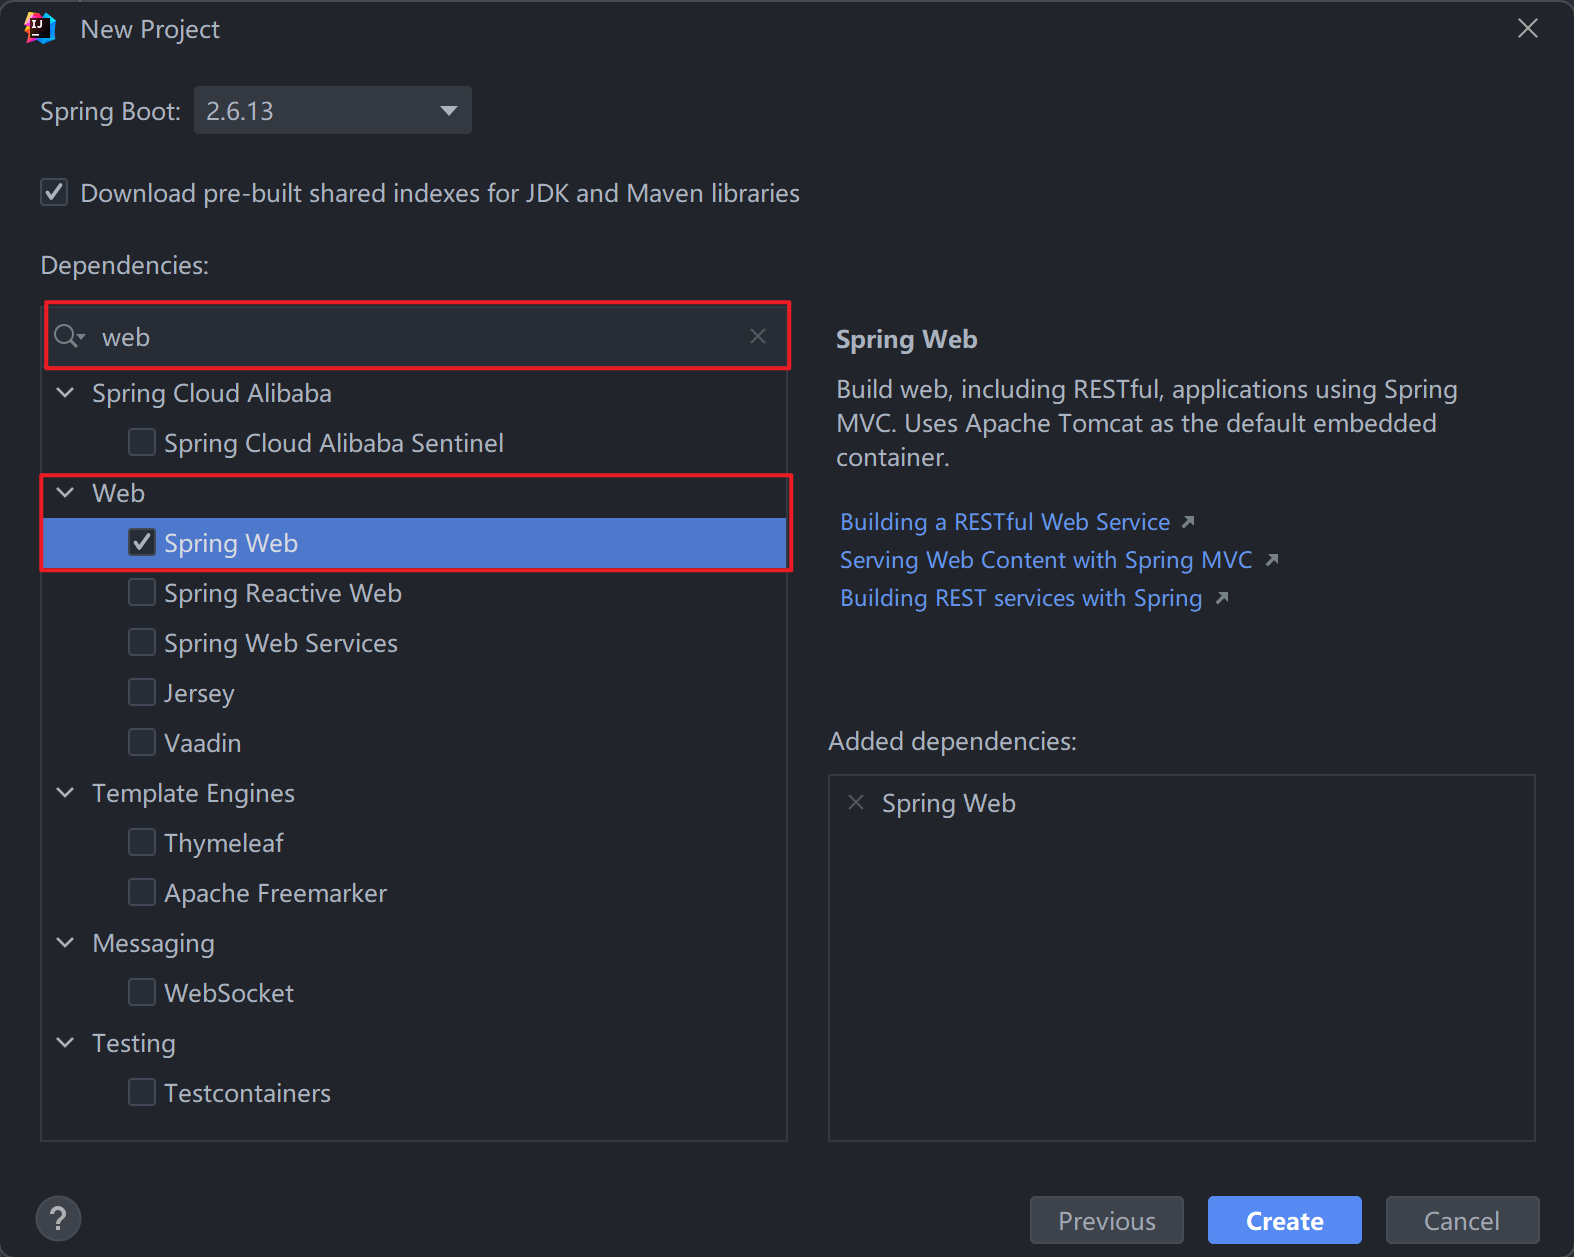The image size is (1574, 1257).
Task: Open the Spring Boot version dropdown
Action: point(333,110)
